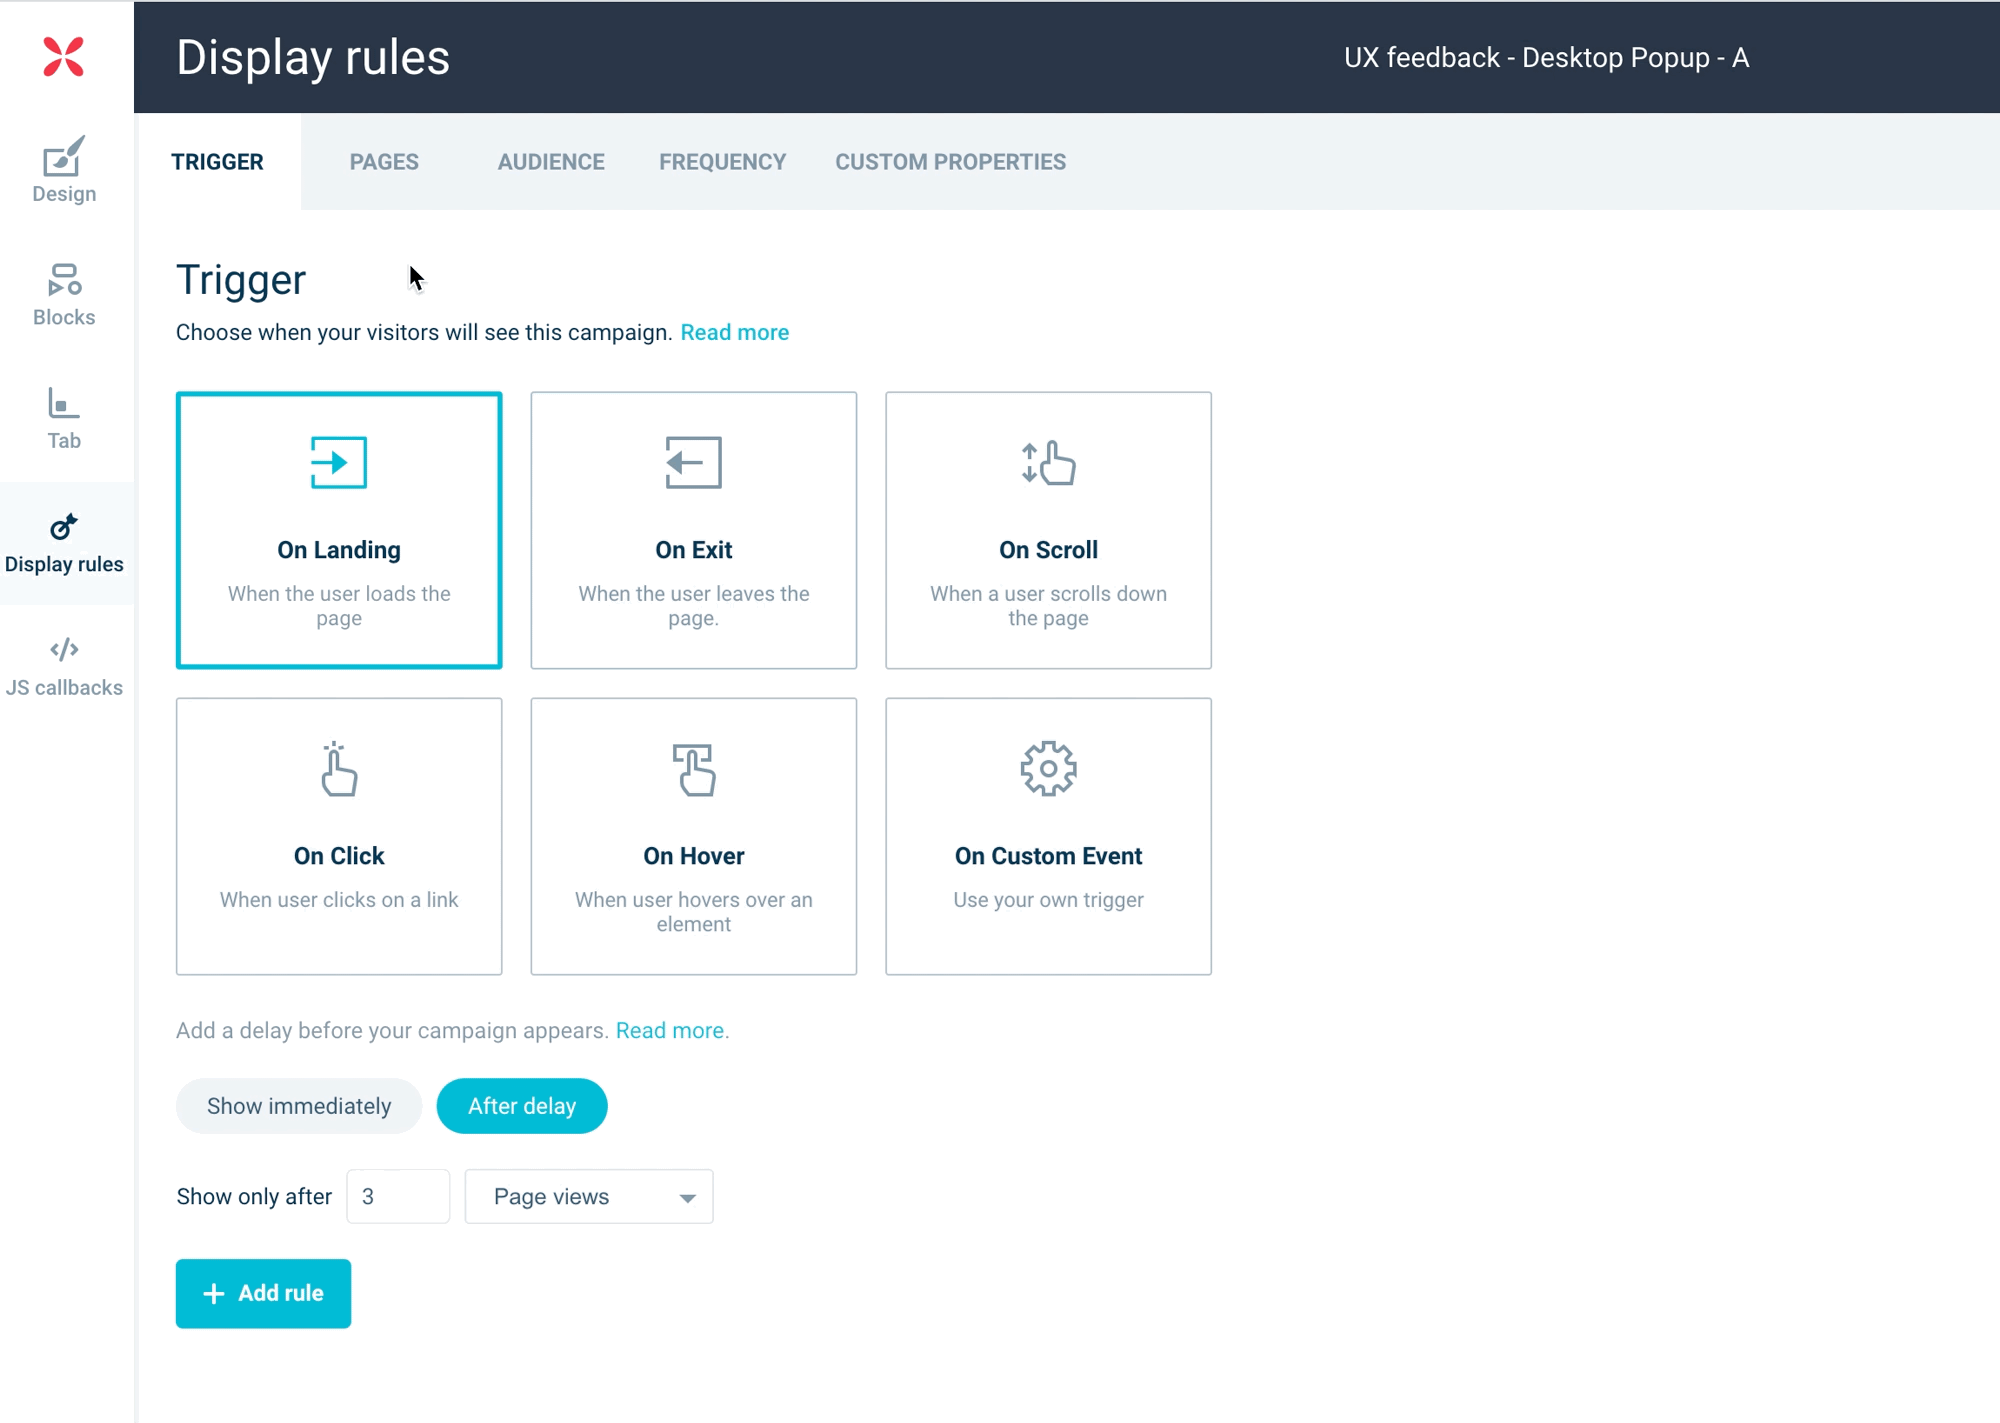Click 'When user hovers over an element' text

[x=693, y=912]
